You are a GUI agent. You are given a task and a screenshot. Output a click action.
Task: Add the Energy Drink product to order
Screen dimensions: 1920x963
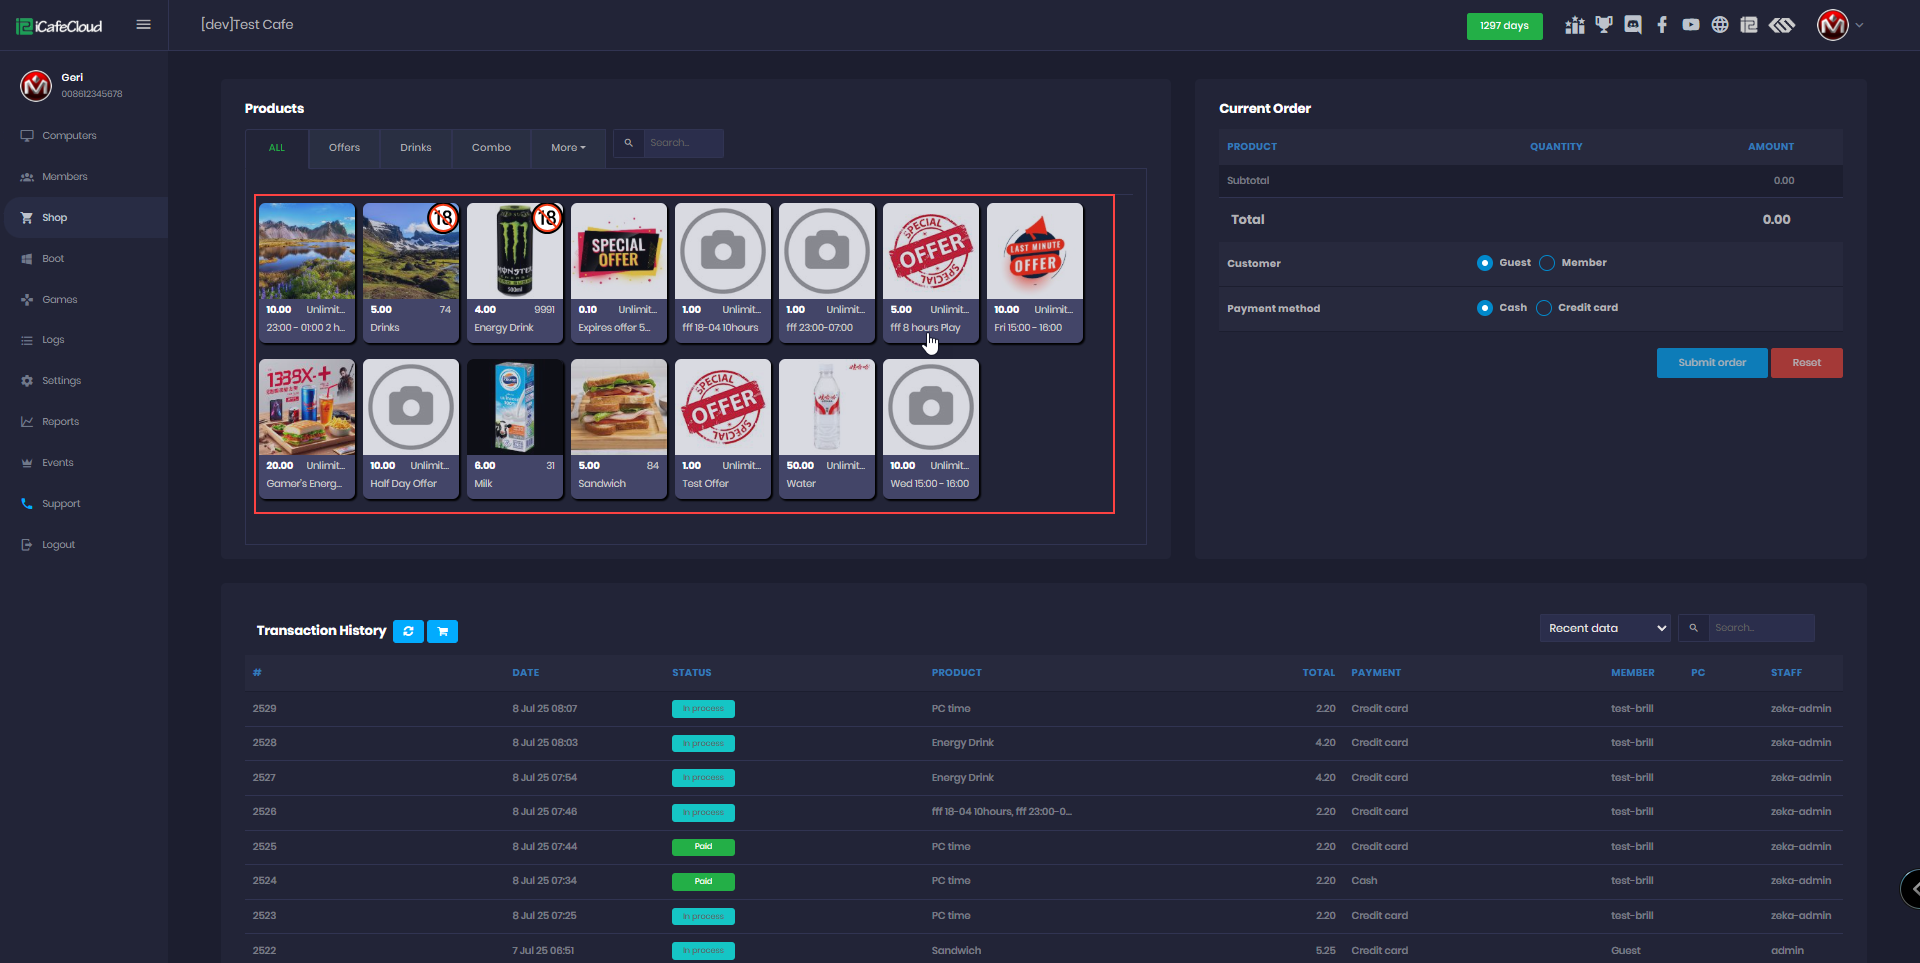[x=515, y=272]
